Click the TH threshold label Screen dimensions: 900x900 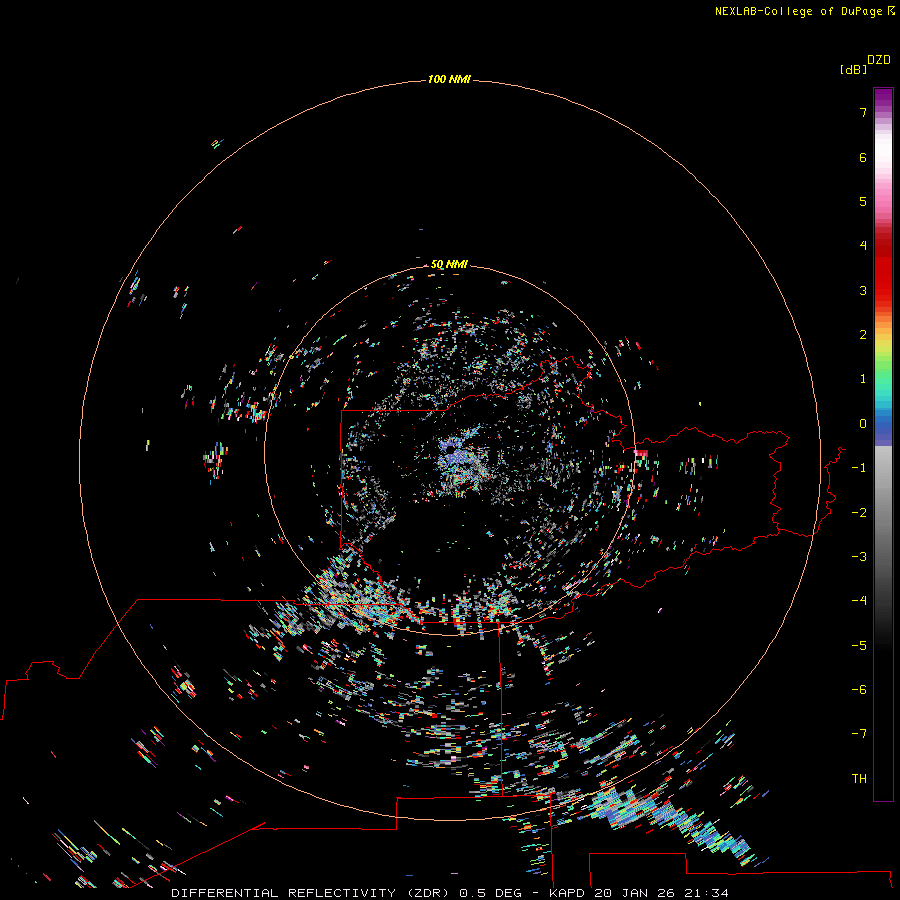point(859,779)
